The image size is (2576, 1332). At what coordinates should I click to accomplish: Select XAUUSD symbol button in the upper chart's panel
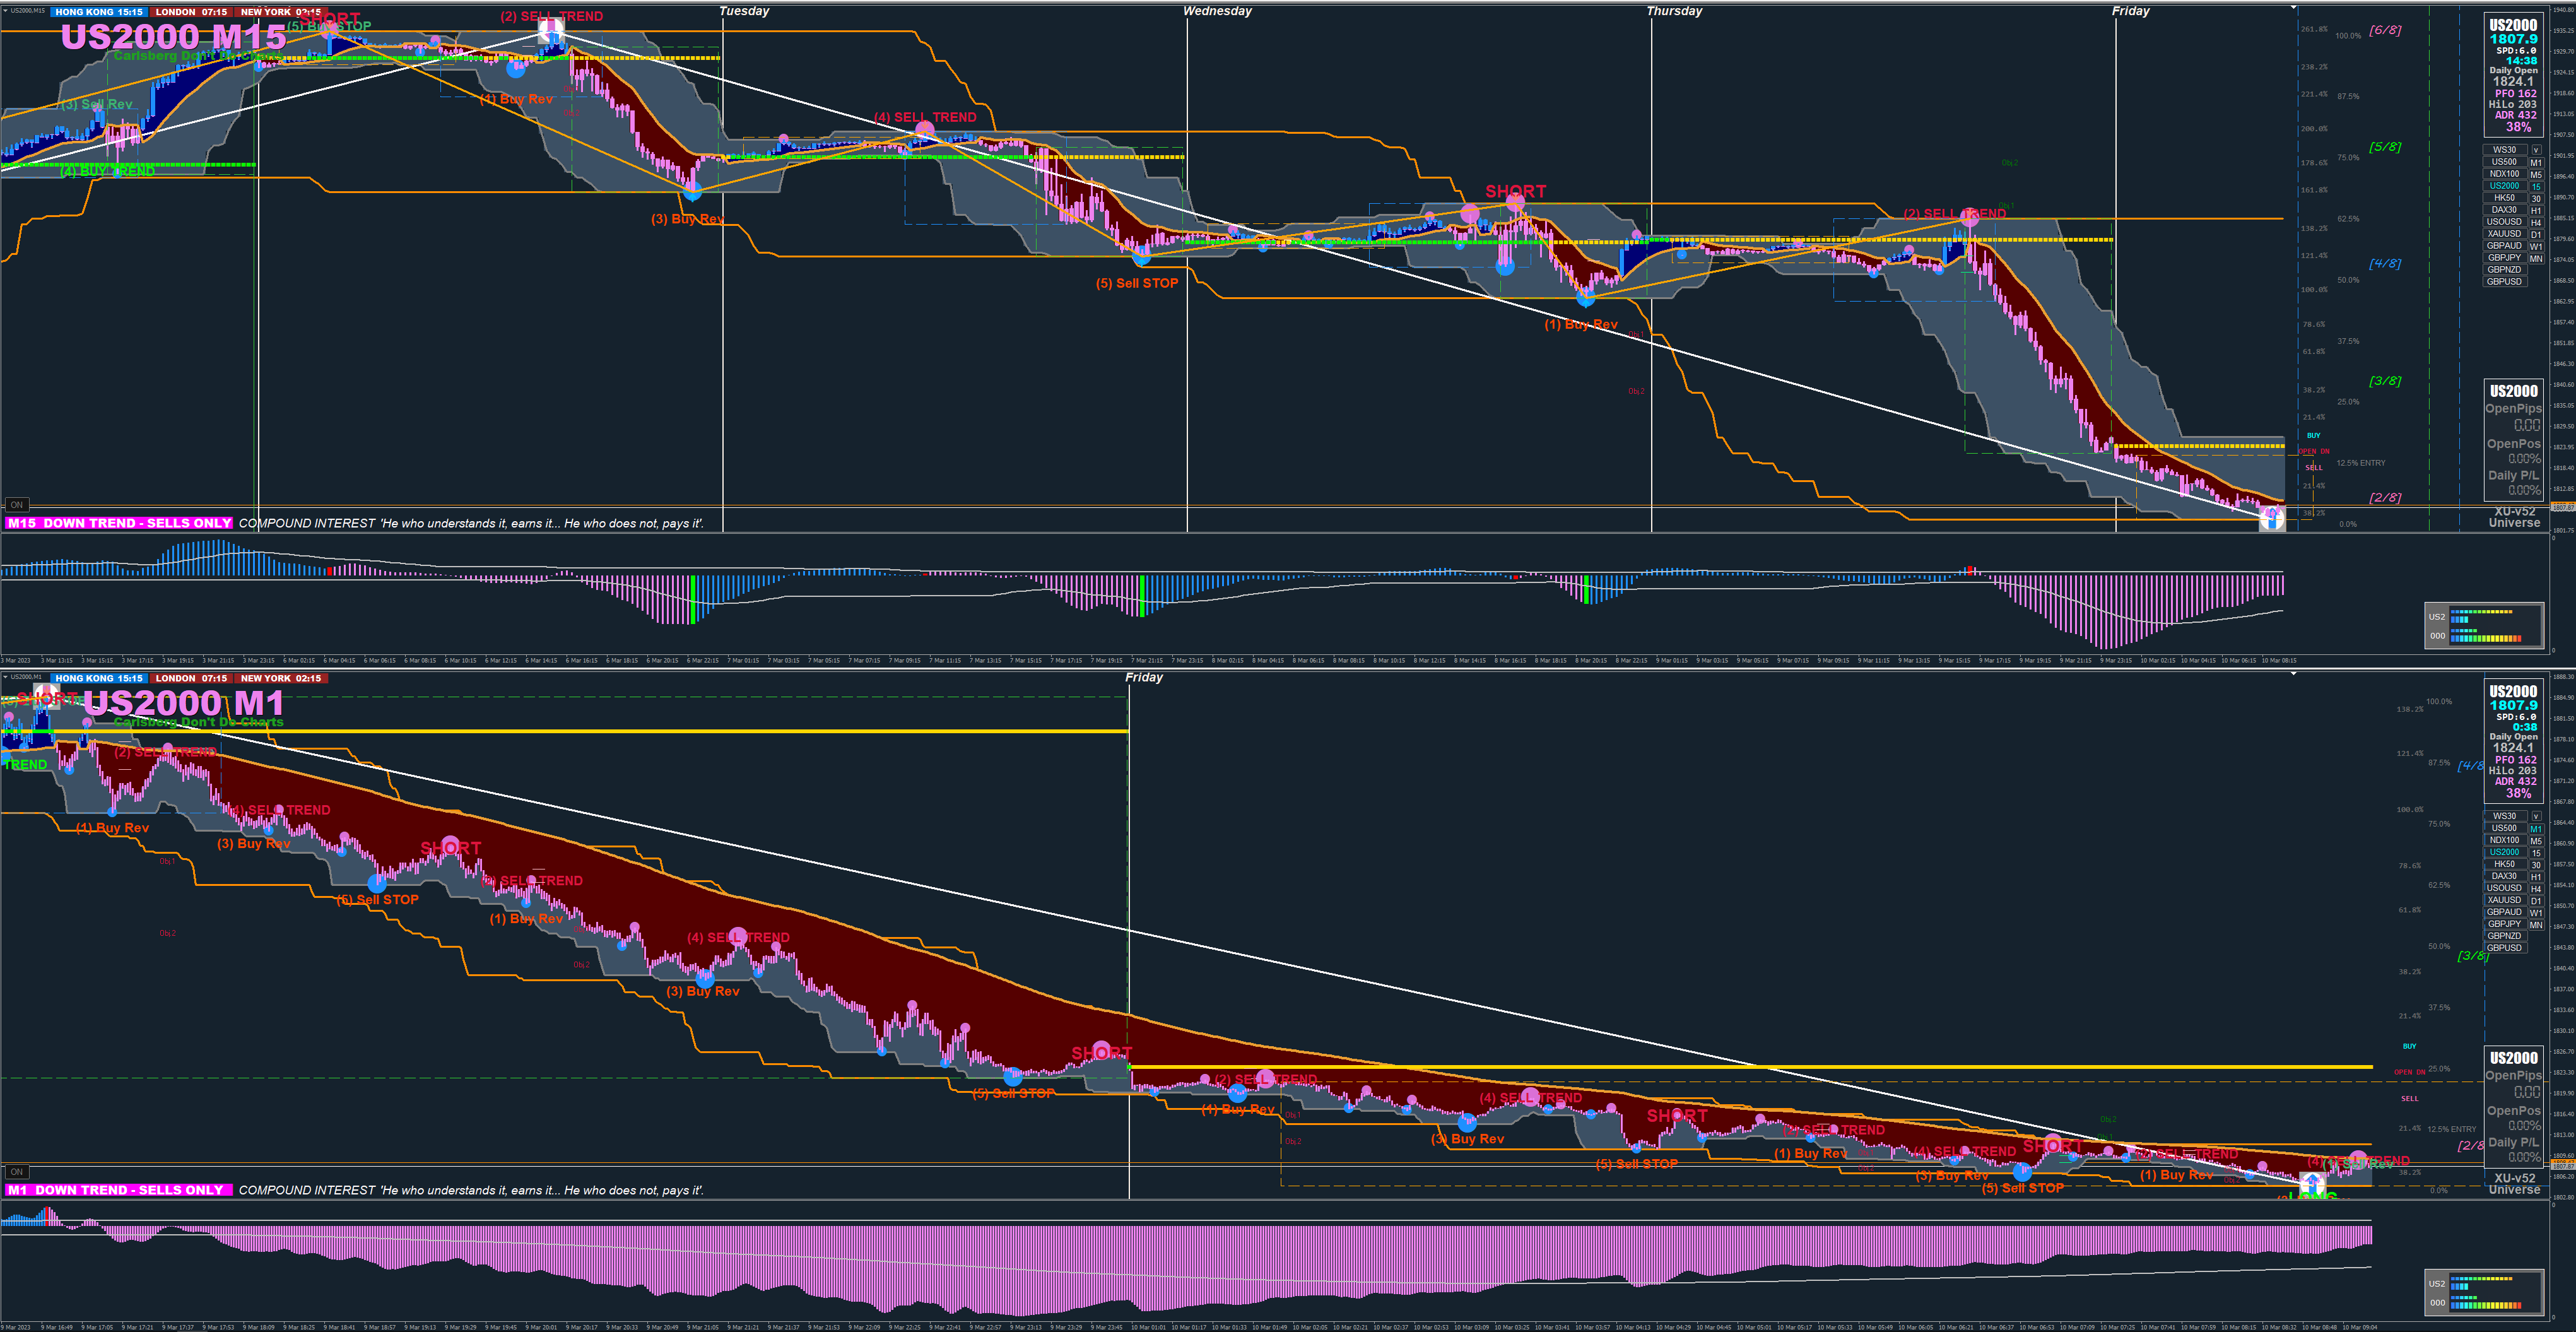[x=2504, y=234]
